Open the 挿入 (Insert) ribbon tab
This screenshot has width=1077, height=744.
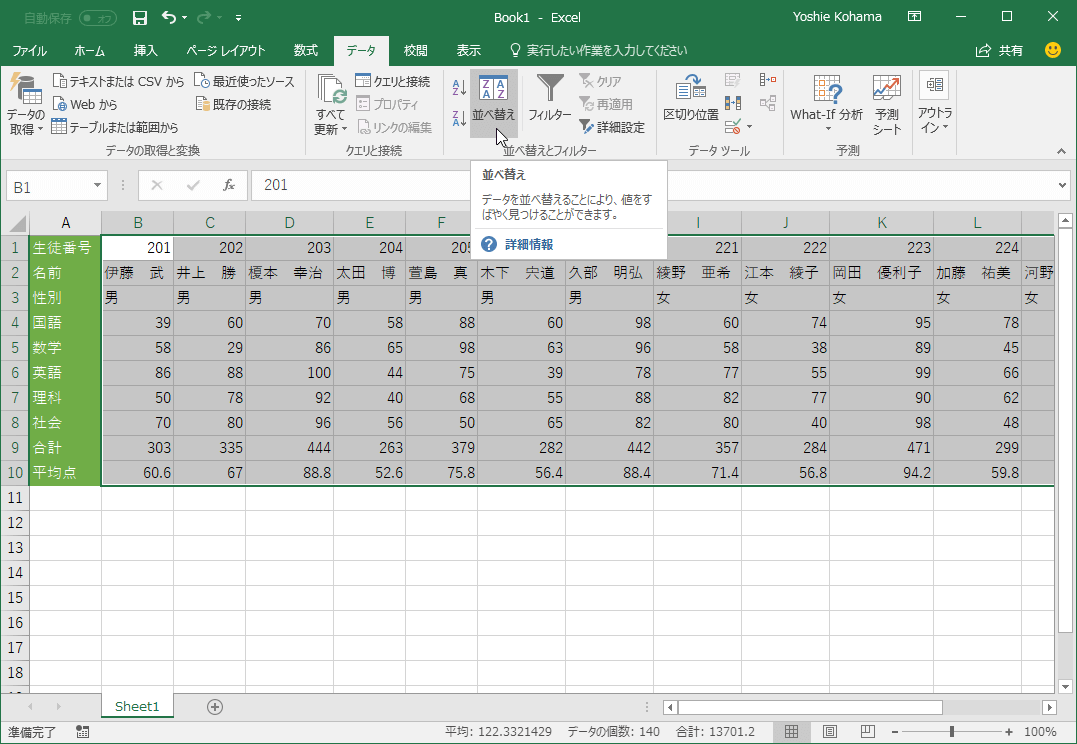(145, 50)
